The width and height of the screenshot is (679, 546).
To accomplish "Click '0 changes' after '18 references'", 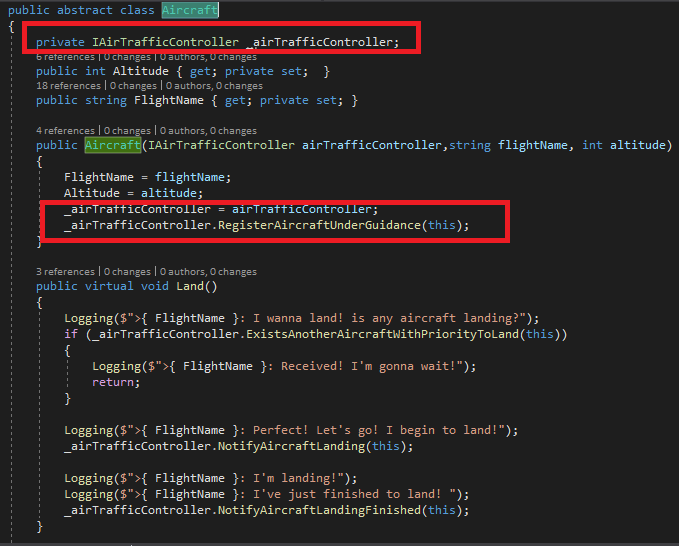I will click(133, 86).
